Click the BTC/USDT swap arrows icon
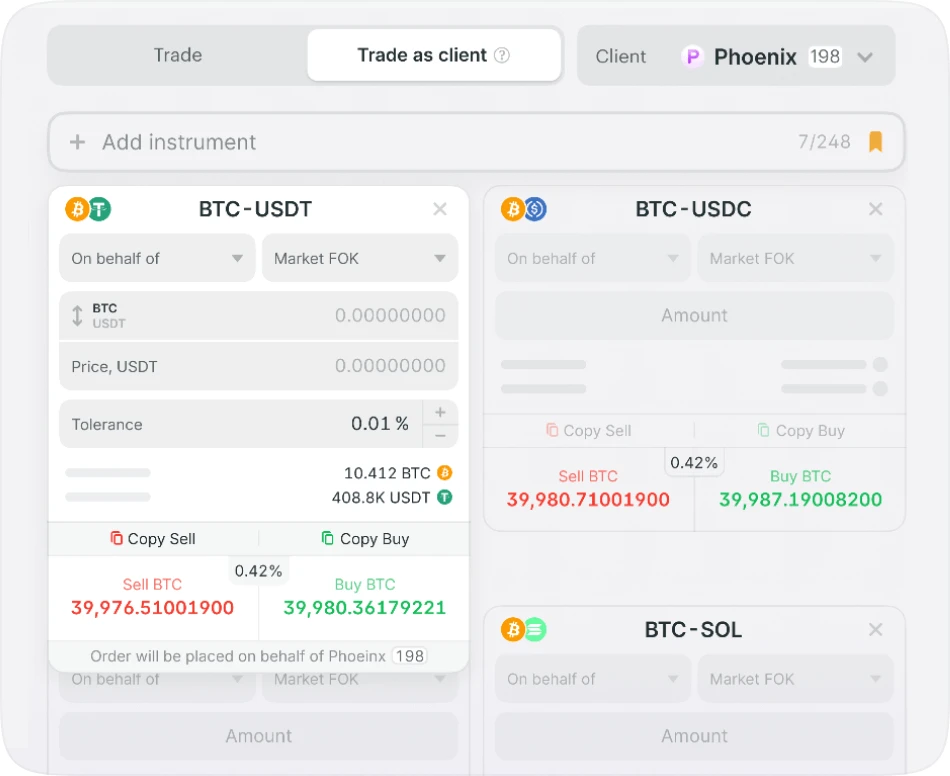Image resolution: width=950 pixels, height=776 pixels. coord(77,316)
